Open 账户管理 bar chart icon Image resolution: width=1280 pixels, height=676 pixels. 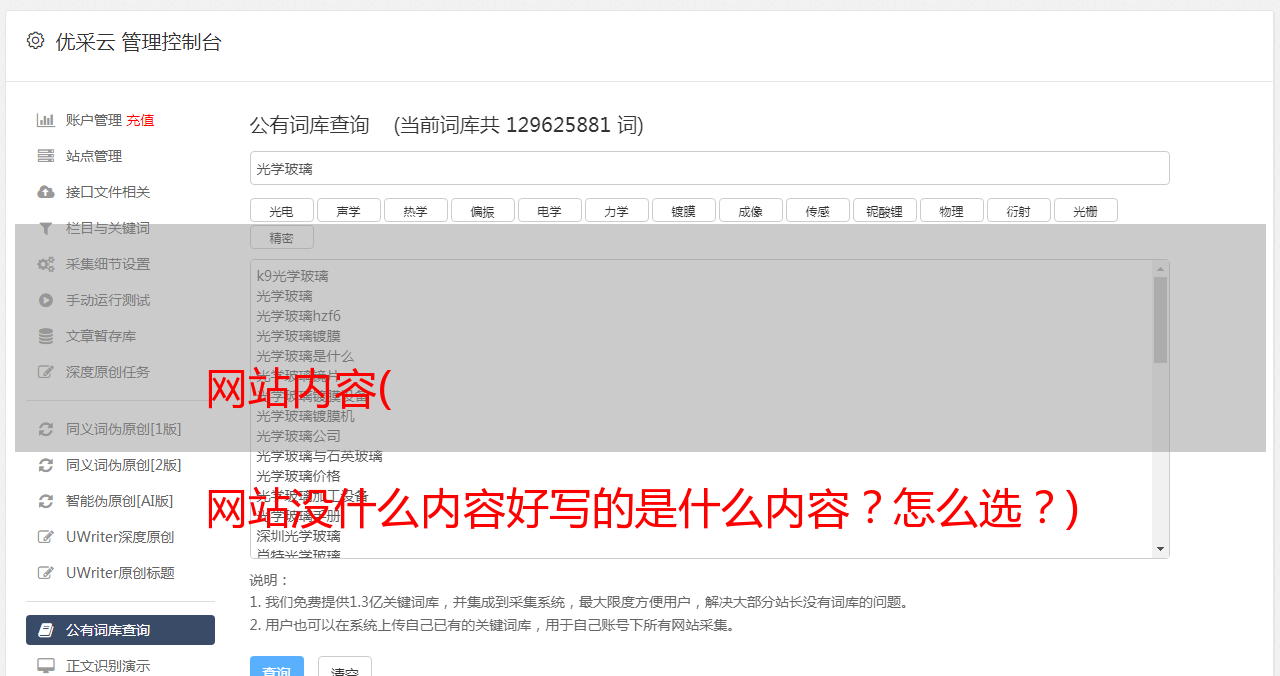pyautogui.click(x=46, y=120)
